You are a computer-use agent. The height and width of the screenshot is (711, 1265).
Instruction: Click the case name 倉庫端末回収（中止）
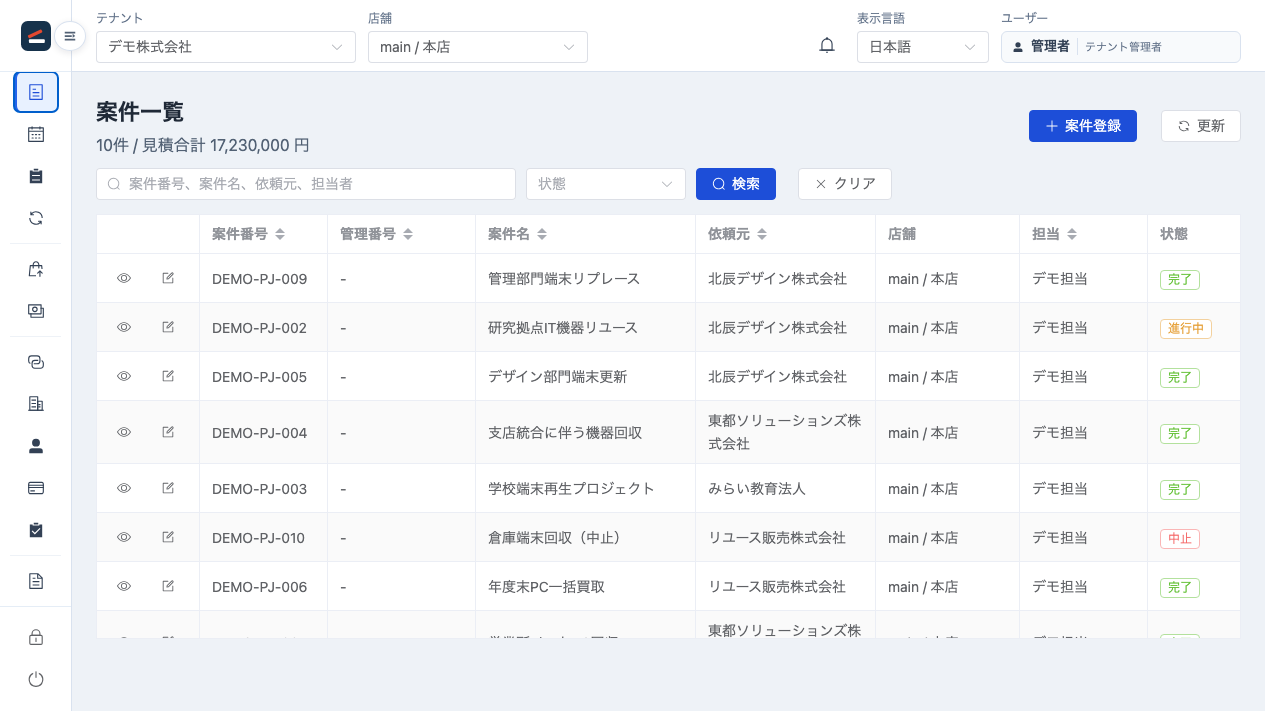[x=557, y=538]
